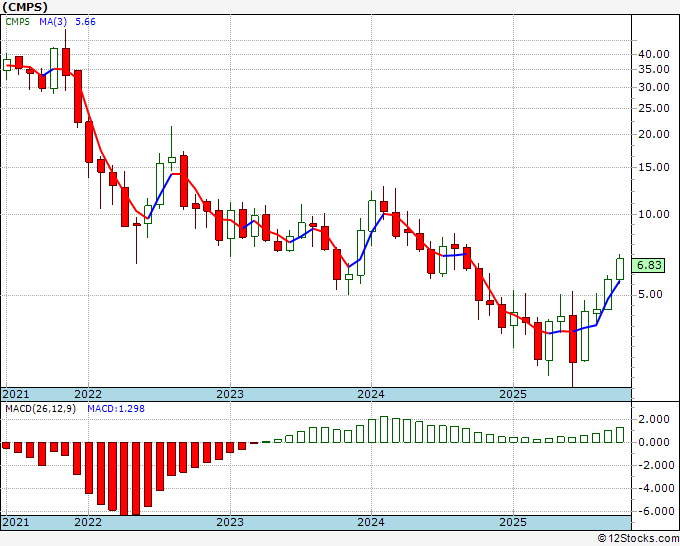Click the (CMPS) chart title
The height and width of the screenshot is (546, 680).
coord(24,7)
